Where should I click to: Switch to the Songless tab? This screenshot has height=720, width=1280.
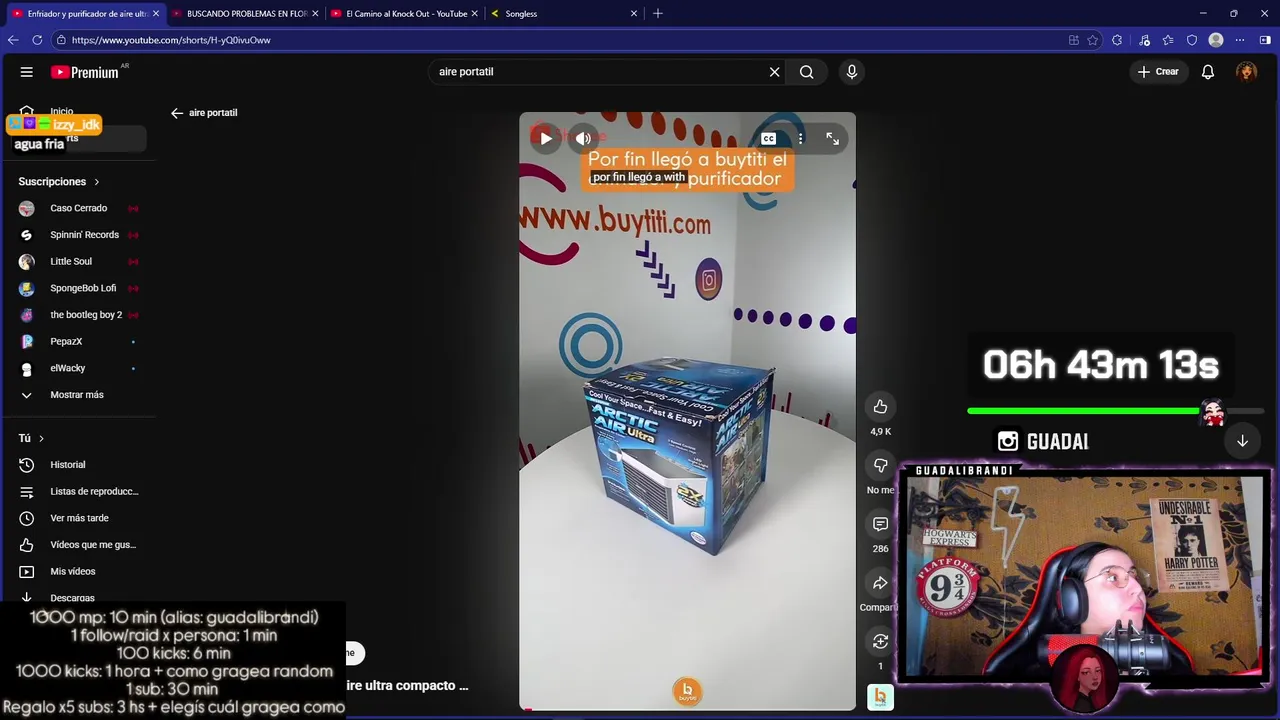(564, 14)
